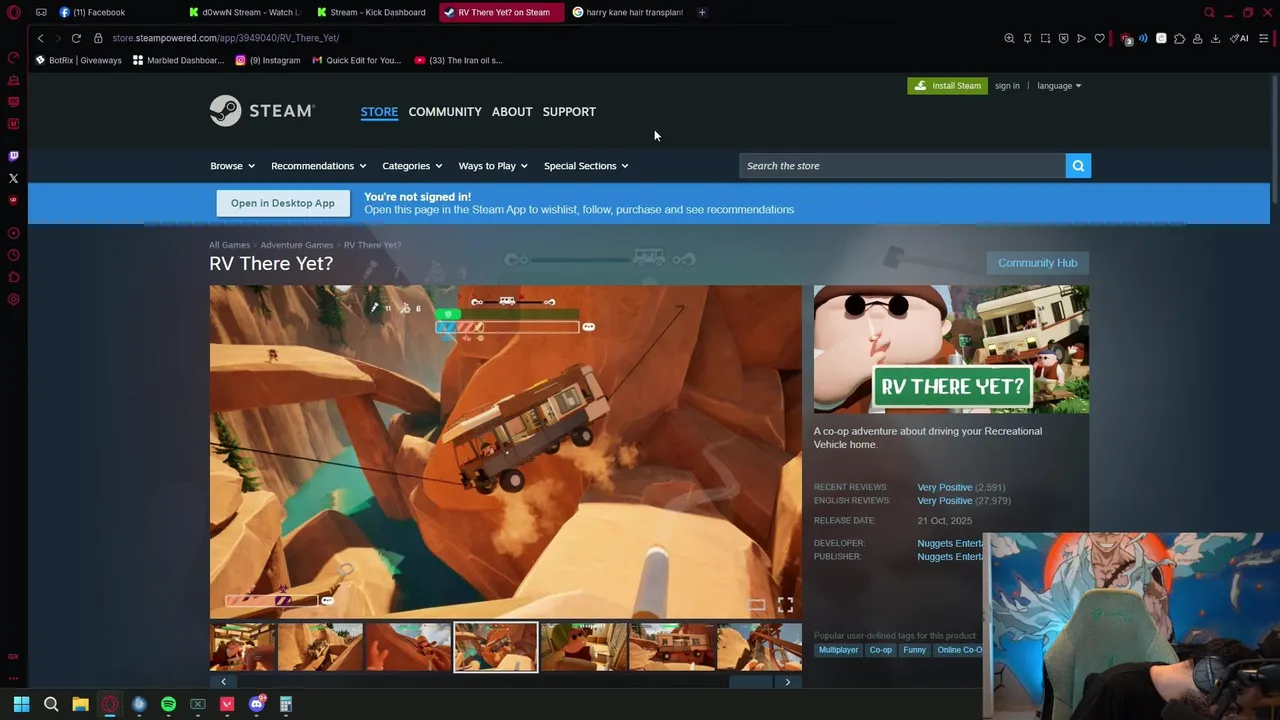The width and height of the screenshot is (1280, 720).
Task: Expand the Browse dropdown
Action: 232,166
